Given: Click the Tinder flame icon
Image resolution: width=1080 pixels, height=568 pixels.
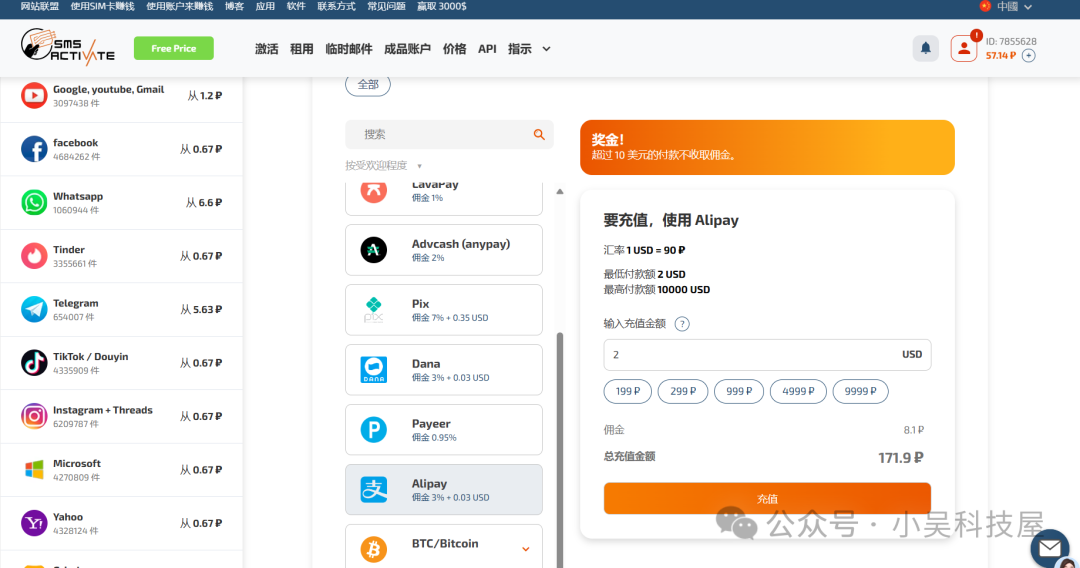Looking at the screenshot, I should [34, 256].
